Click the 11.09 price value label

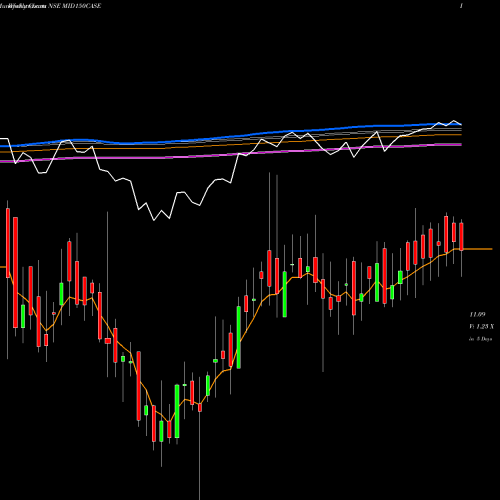477,315
